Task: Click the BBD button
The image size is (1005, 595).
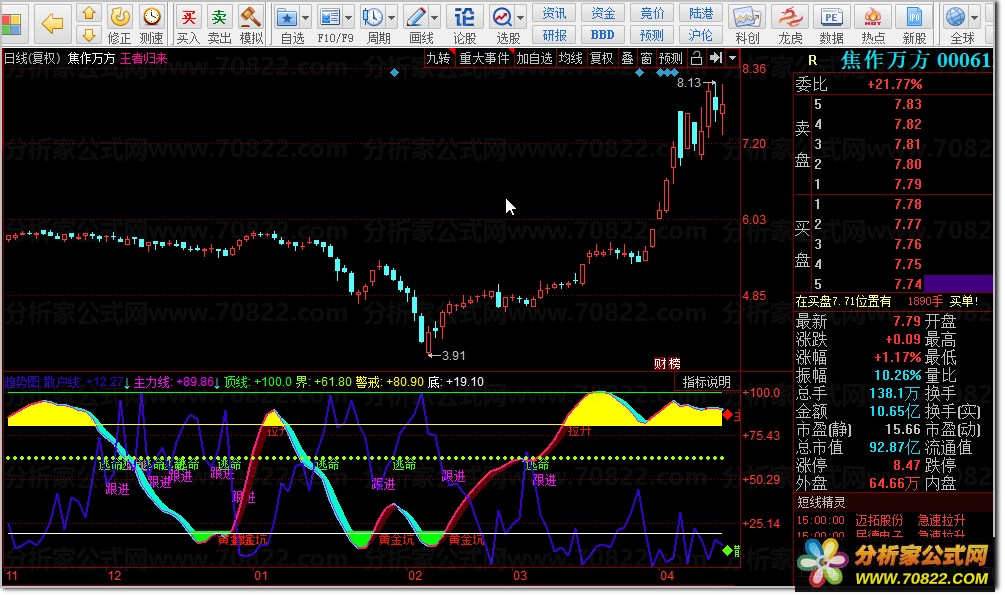Action: coord(602,35)
